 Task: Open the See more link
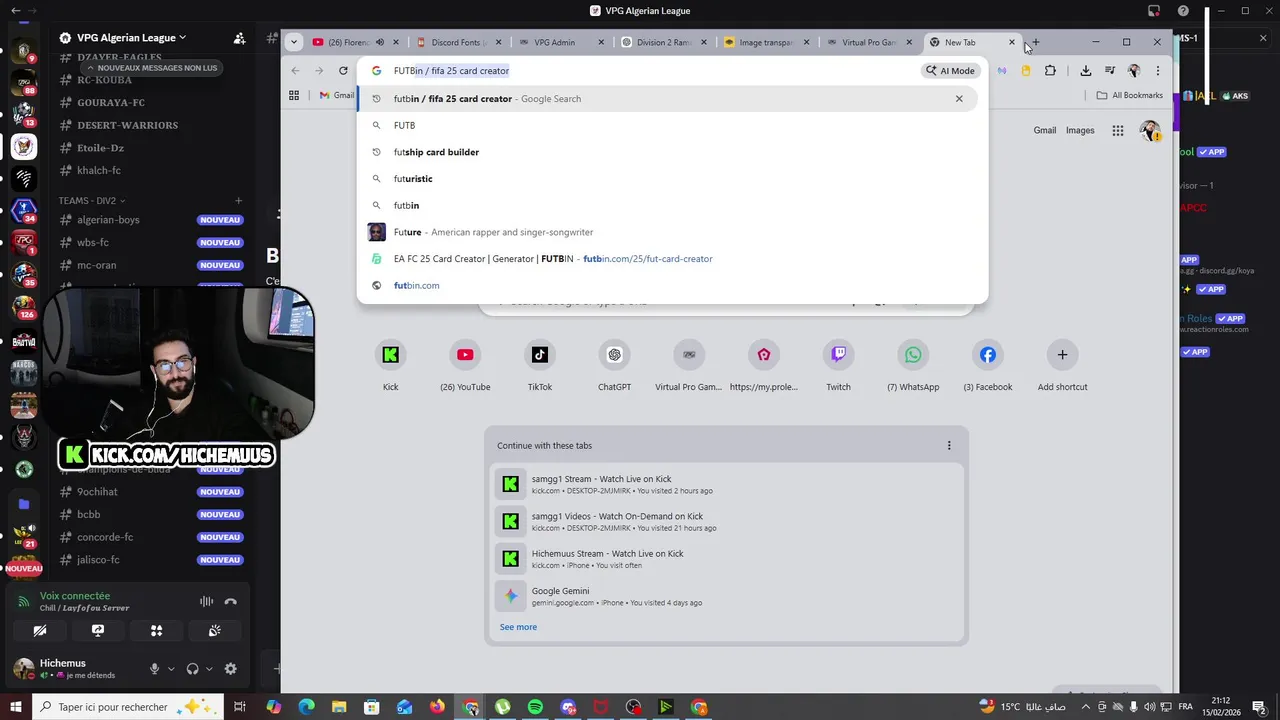(x=518, y=627)
